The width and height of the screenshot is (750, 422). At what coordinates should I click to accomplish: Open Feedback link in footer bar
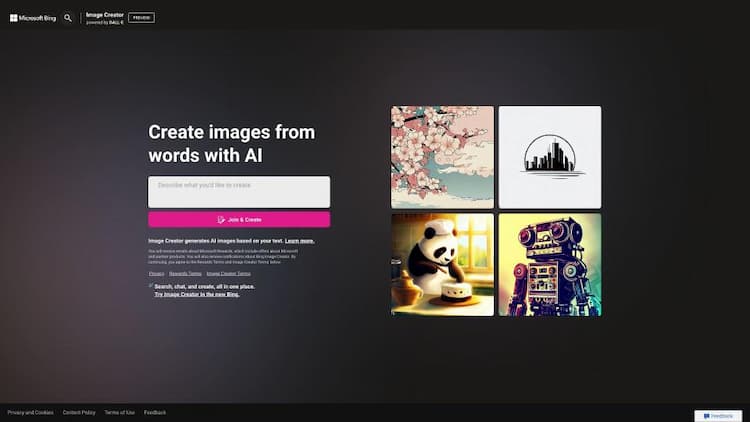click(x=155, y=412)
